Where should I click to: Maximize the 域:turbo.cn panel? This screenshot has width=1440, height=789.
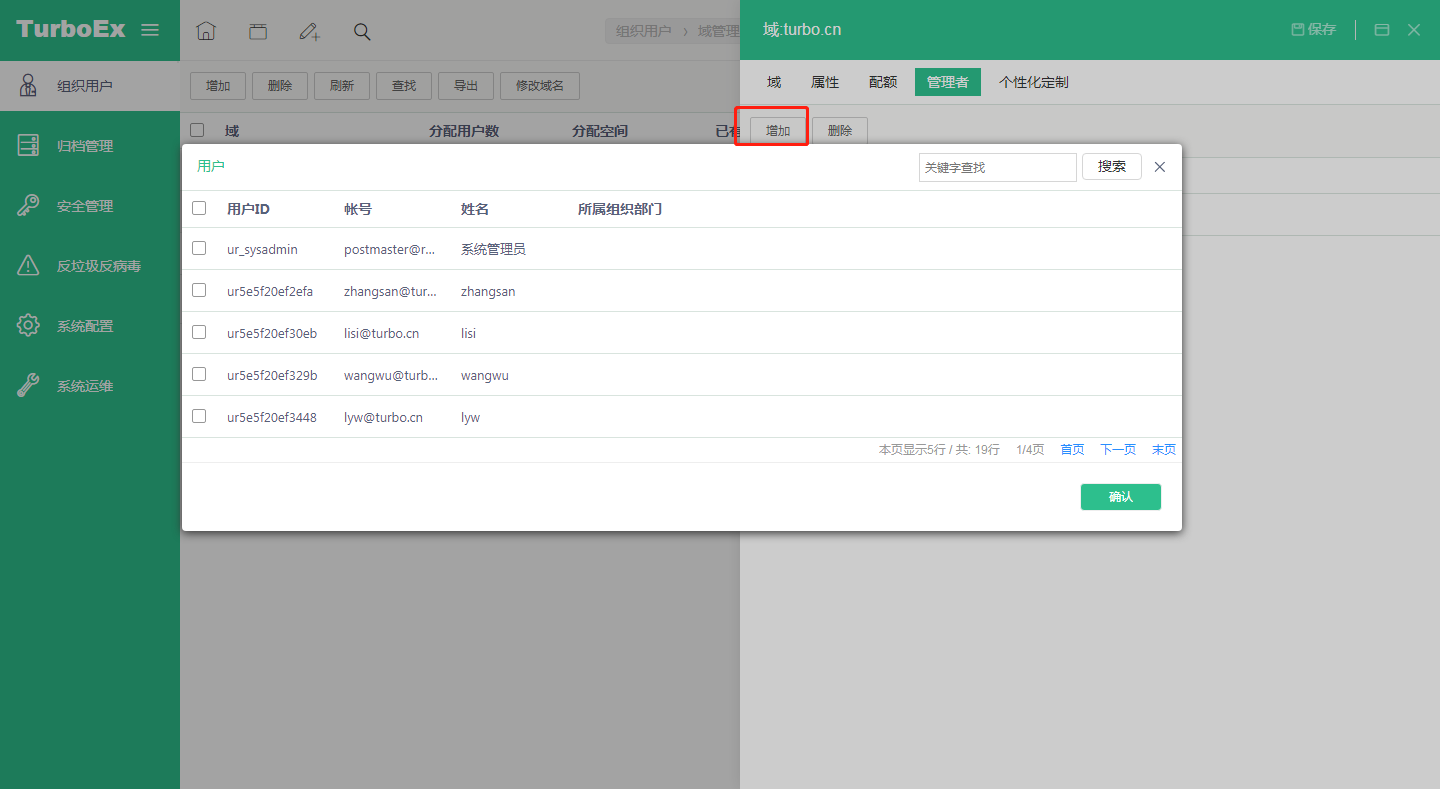(x=1382, y=30)
